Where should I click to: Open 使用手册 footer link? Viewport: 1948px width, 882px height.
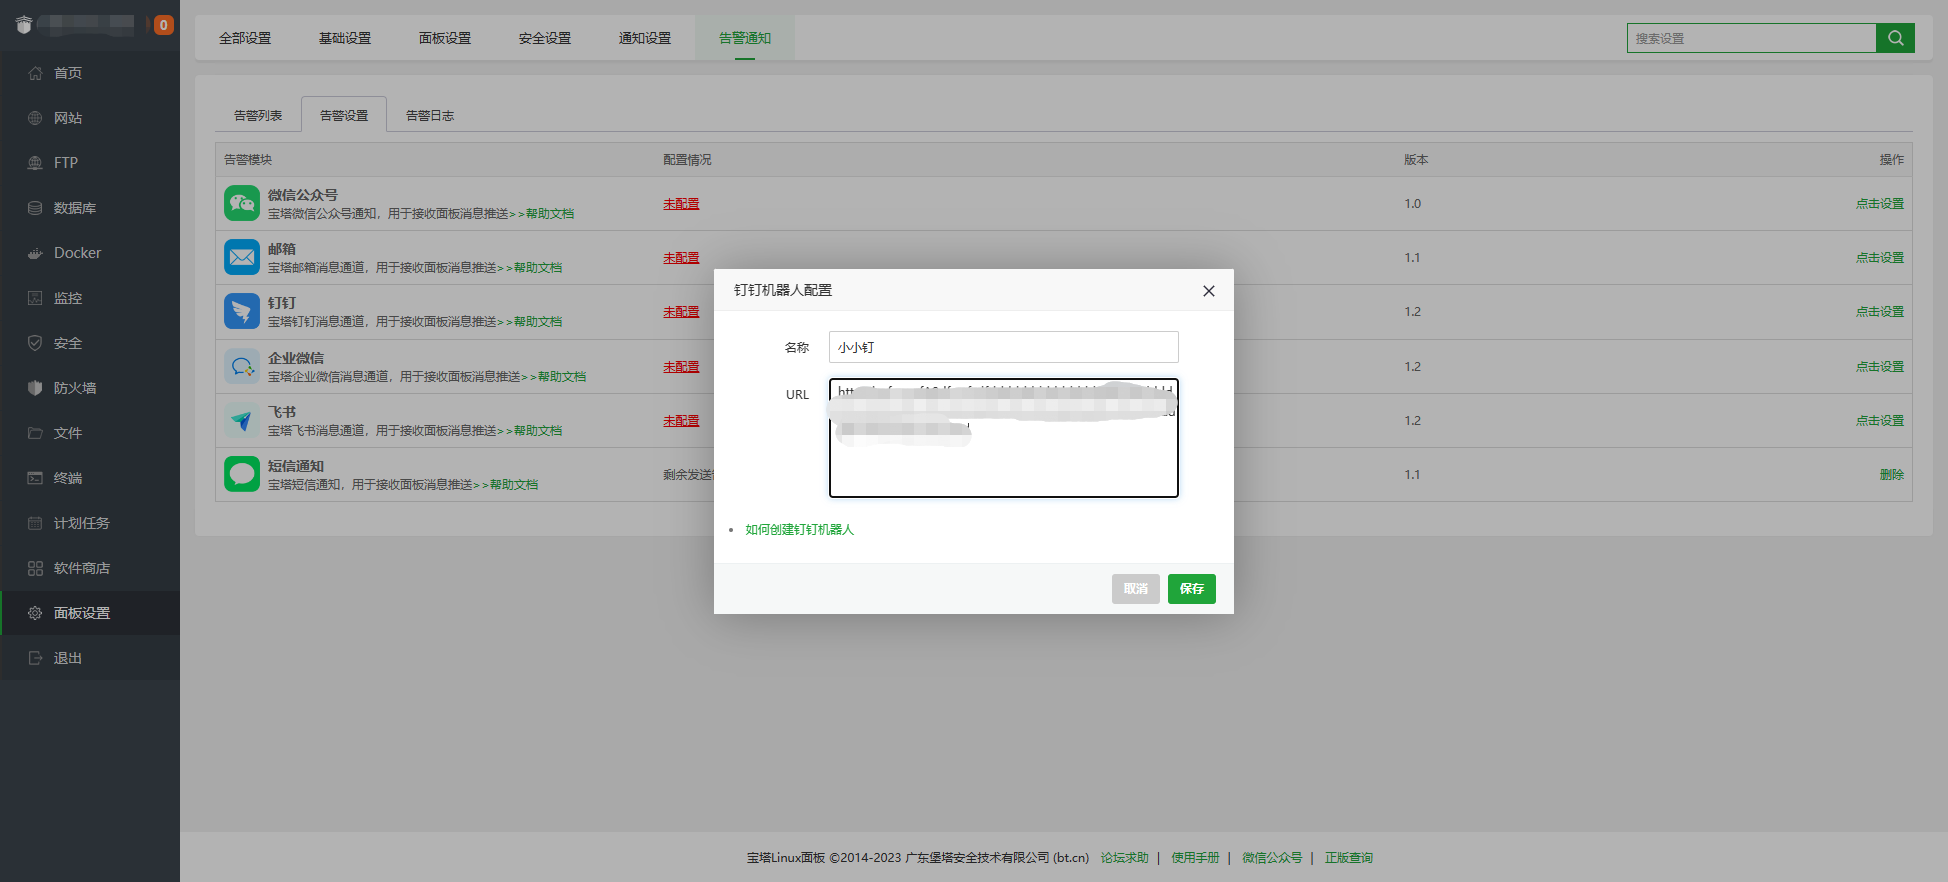click(1195, 858)
